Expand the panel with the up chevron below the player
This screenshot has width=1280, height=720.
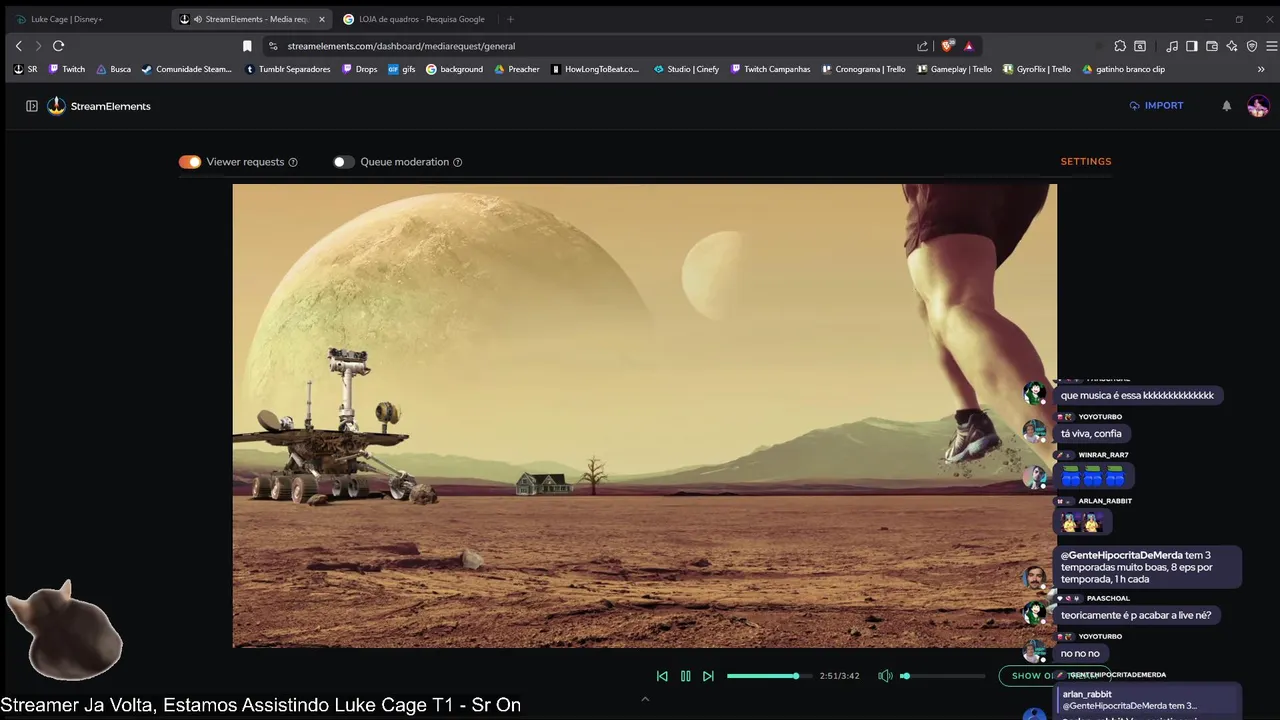(x=645, y=699)
